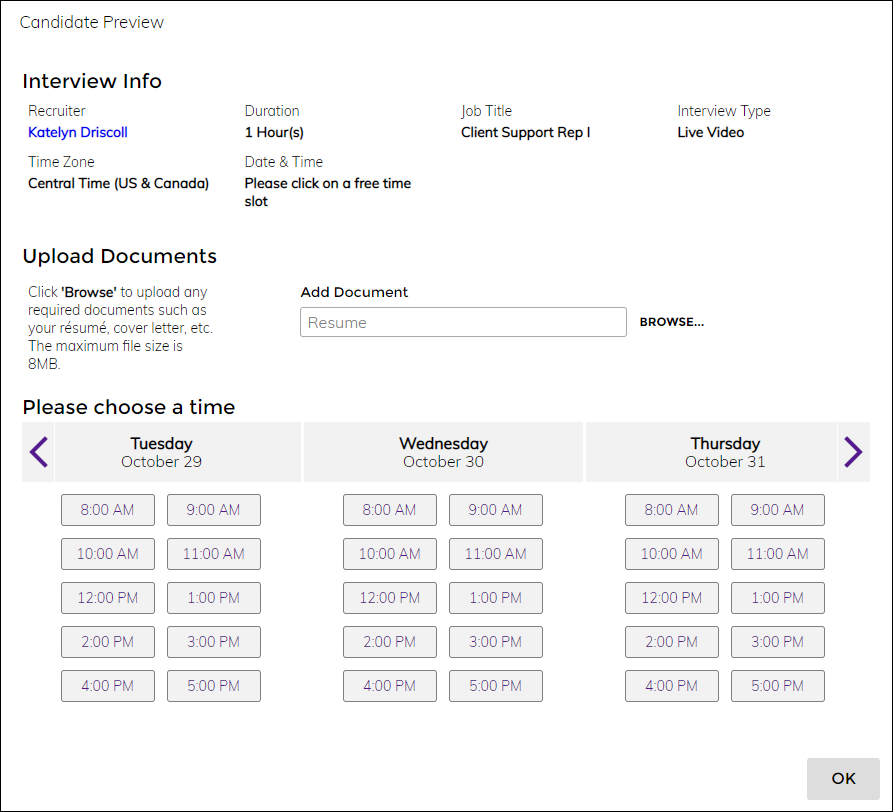Open recruiter Katelyn Driscoll link
This screenshot has width=893, height=812.
click(78, 132)
